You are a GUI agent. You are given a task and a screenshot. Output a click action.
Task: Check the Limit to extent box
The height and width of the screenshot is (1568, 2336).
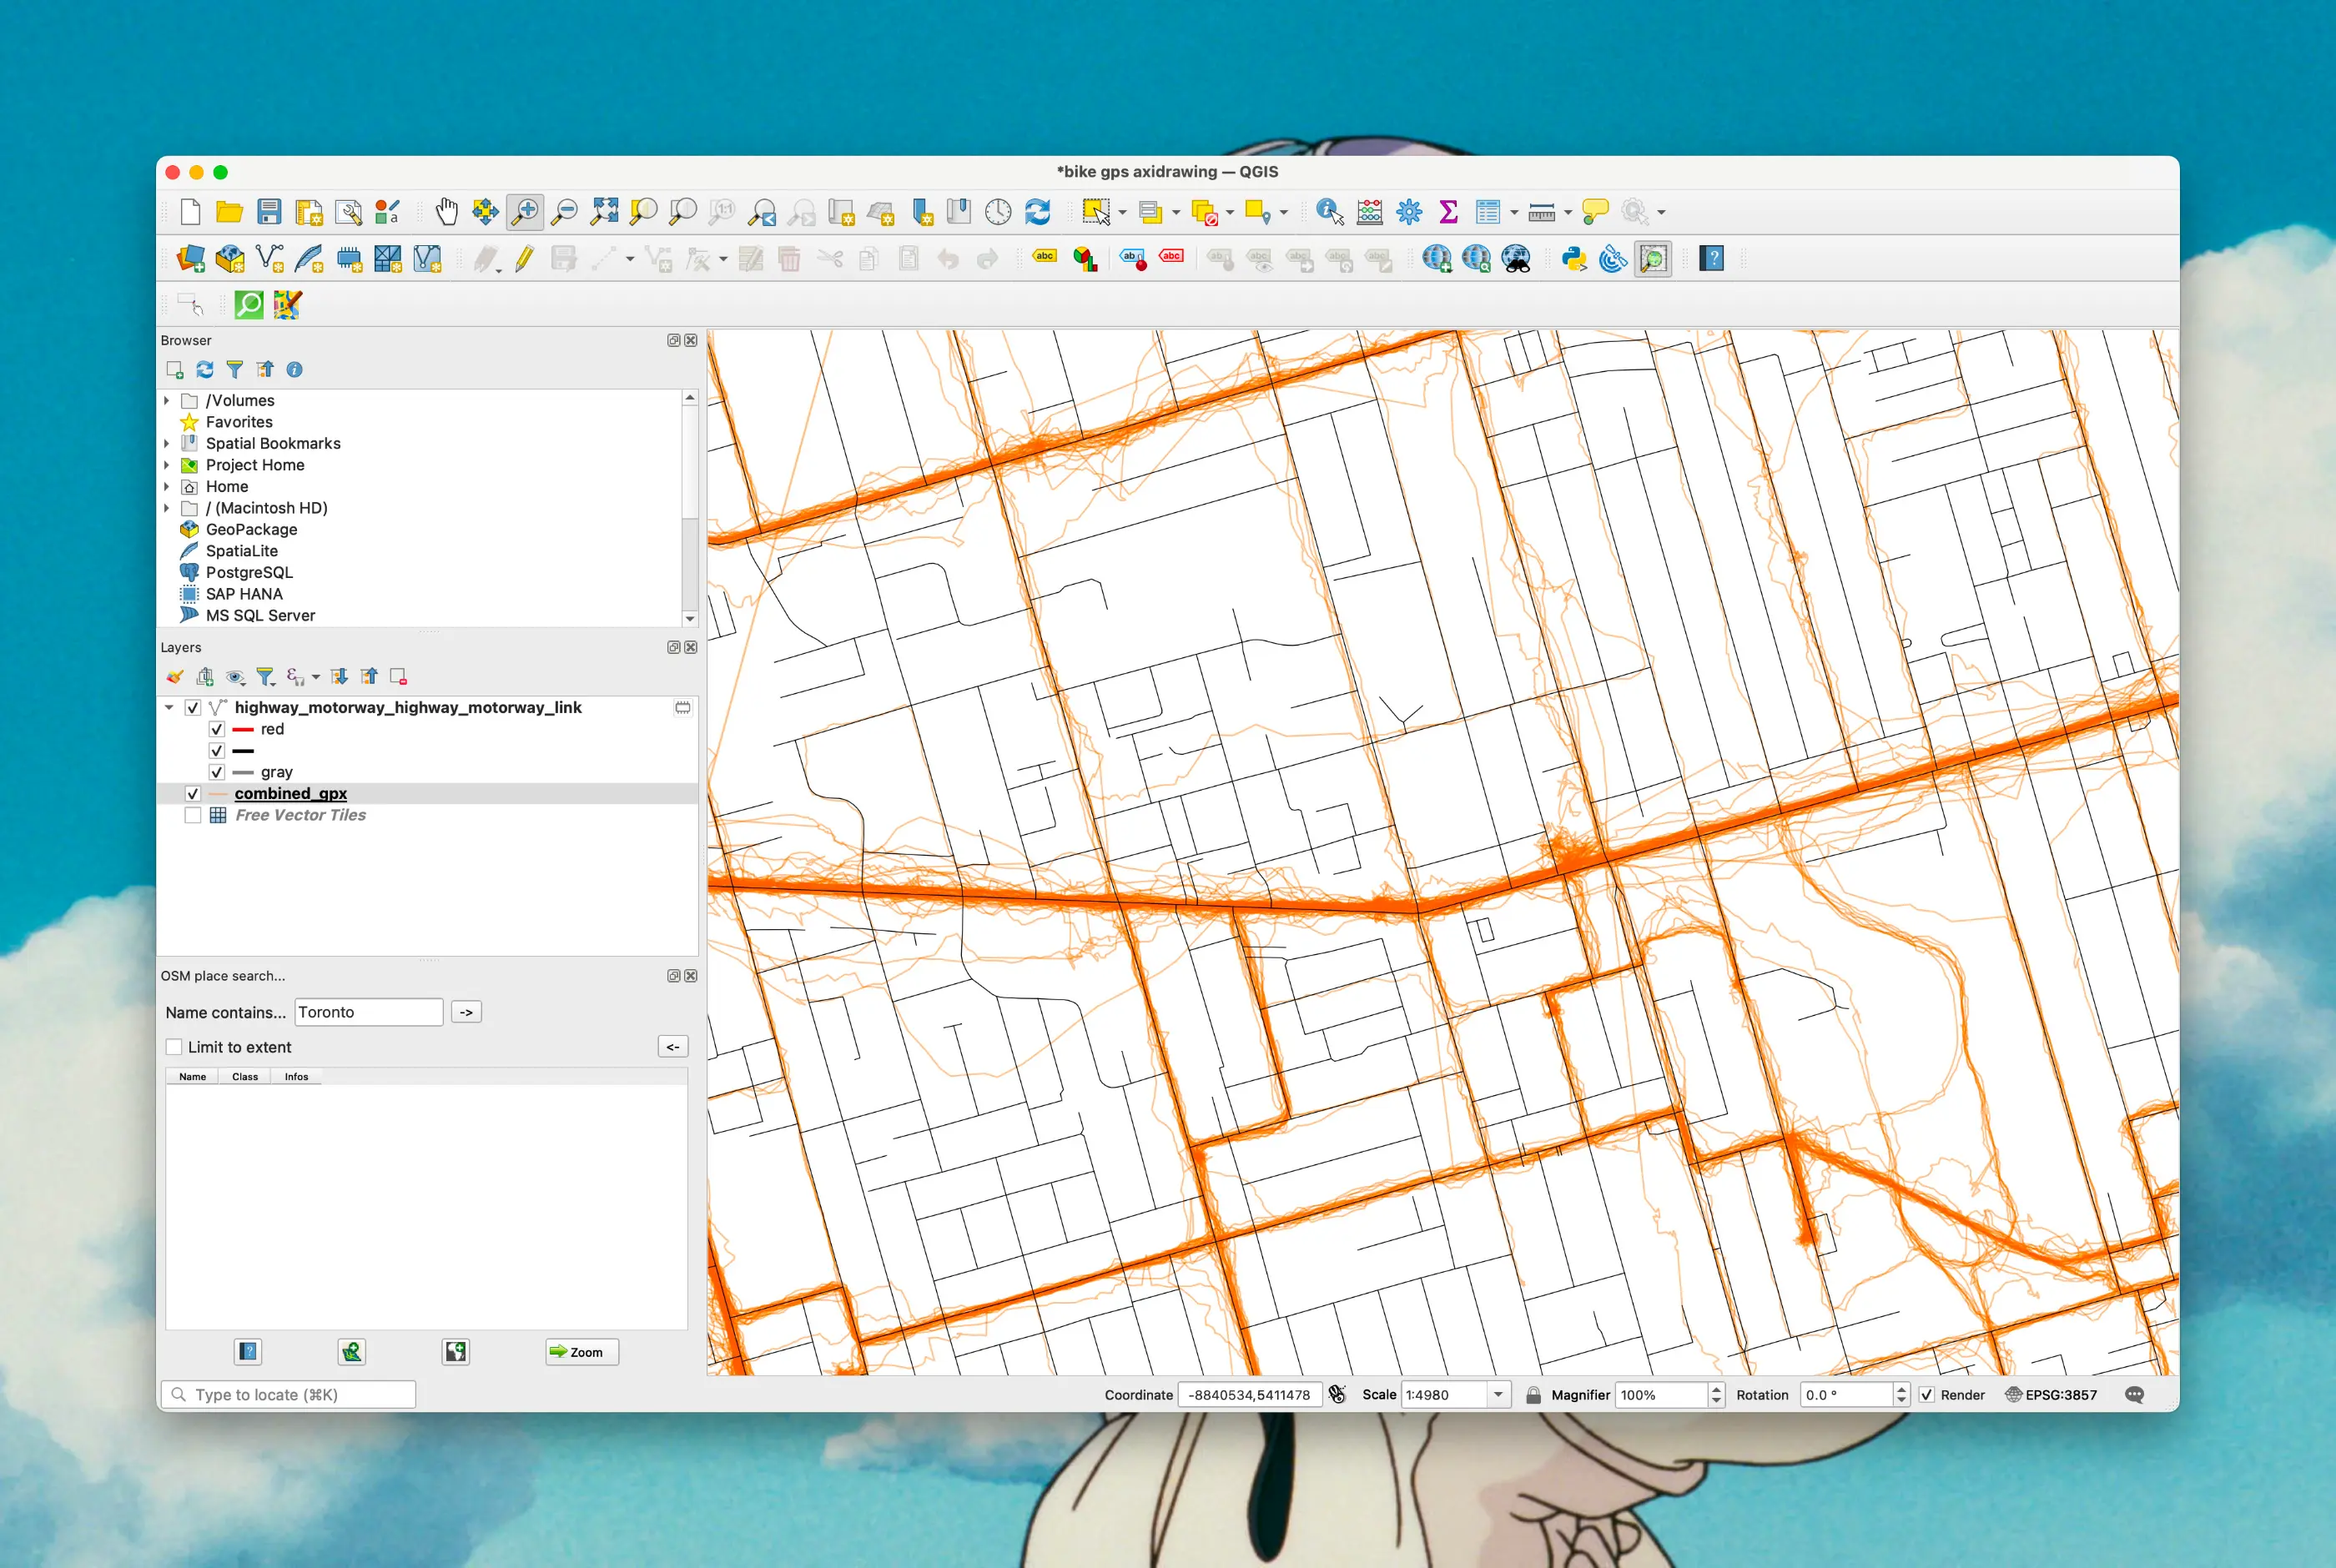point(174,1047)
